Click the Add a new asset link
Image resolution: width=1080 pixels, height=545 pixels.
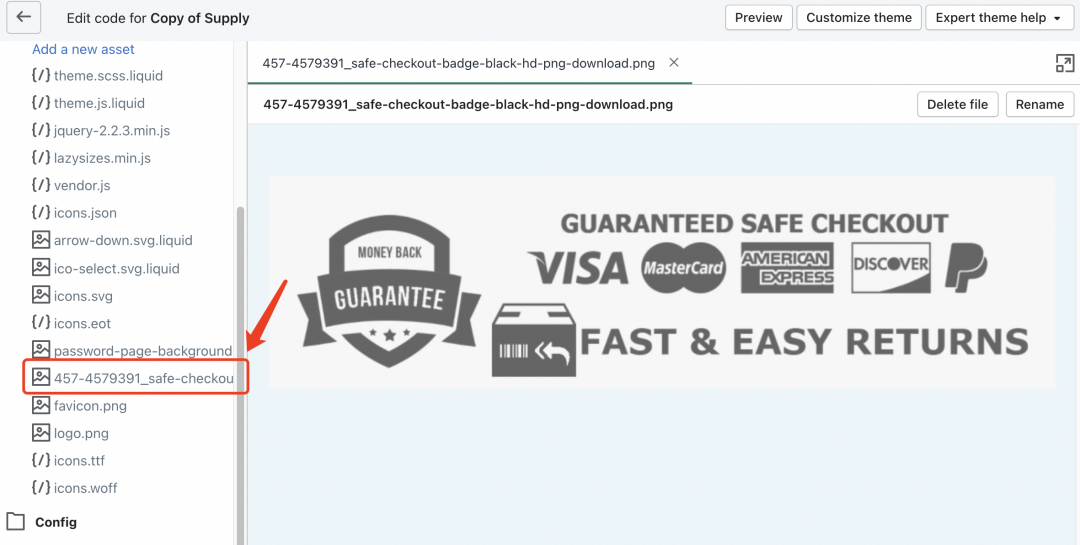83,50
